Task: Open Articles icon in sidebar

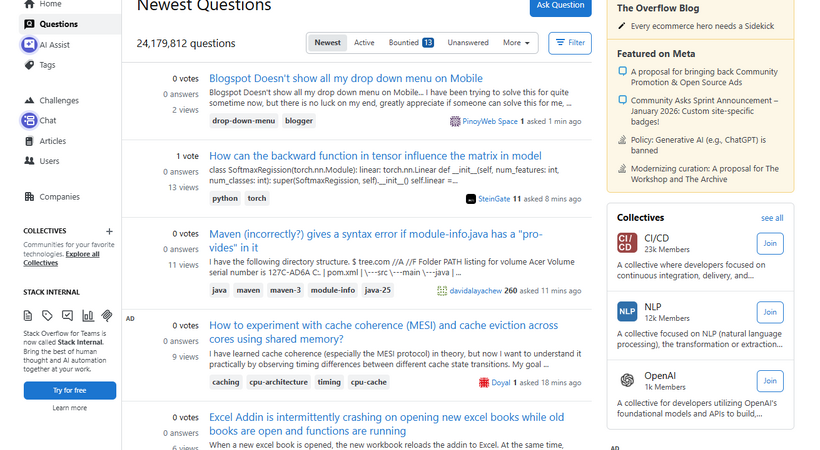Action: coord(29,141)
